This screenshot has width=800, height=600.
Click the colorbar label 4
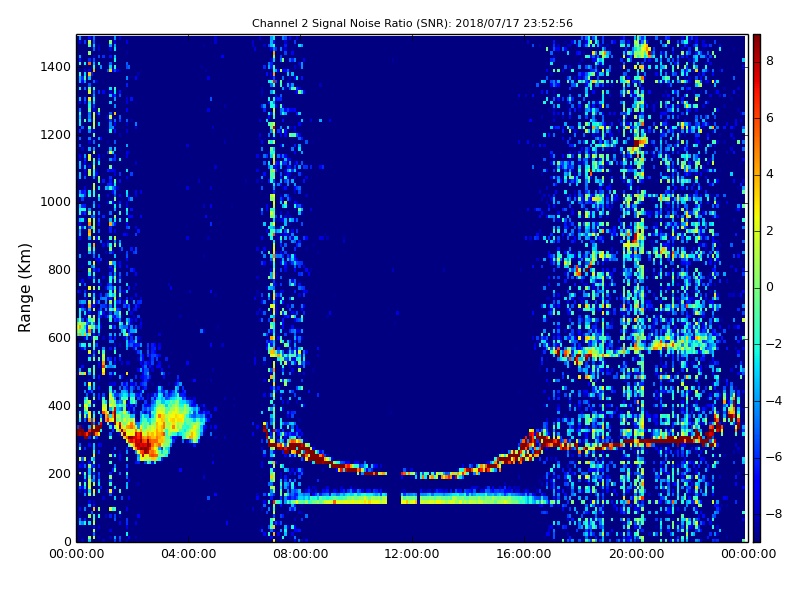[770, 174]
